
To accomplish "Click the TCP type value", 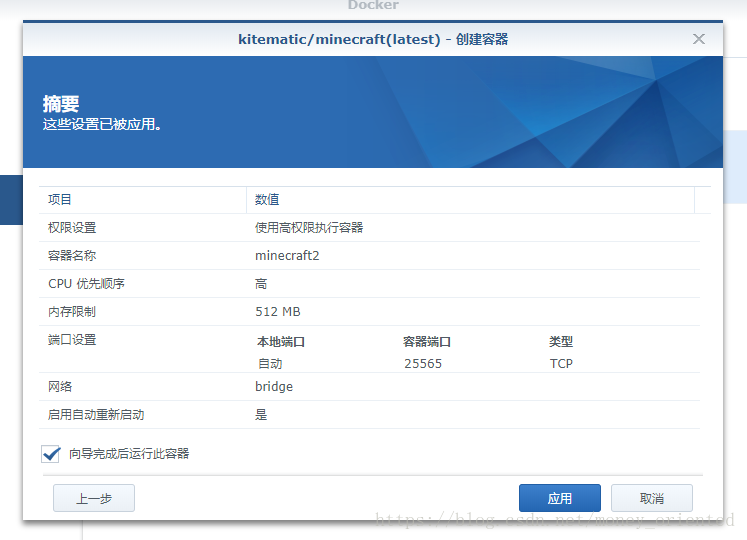I will (561, 364).
